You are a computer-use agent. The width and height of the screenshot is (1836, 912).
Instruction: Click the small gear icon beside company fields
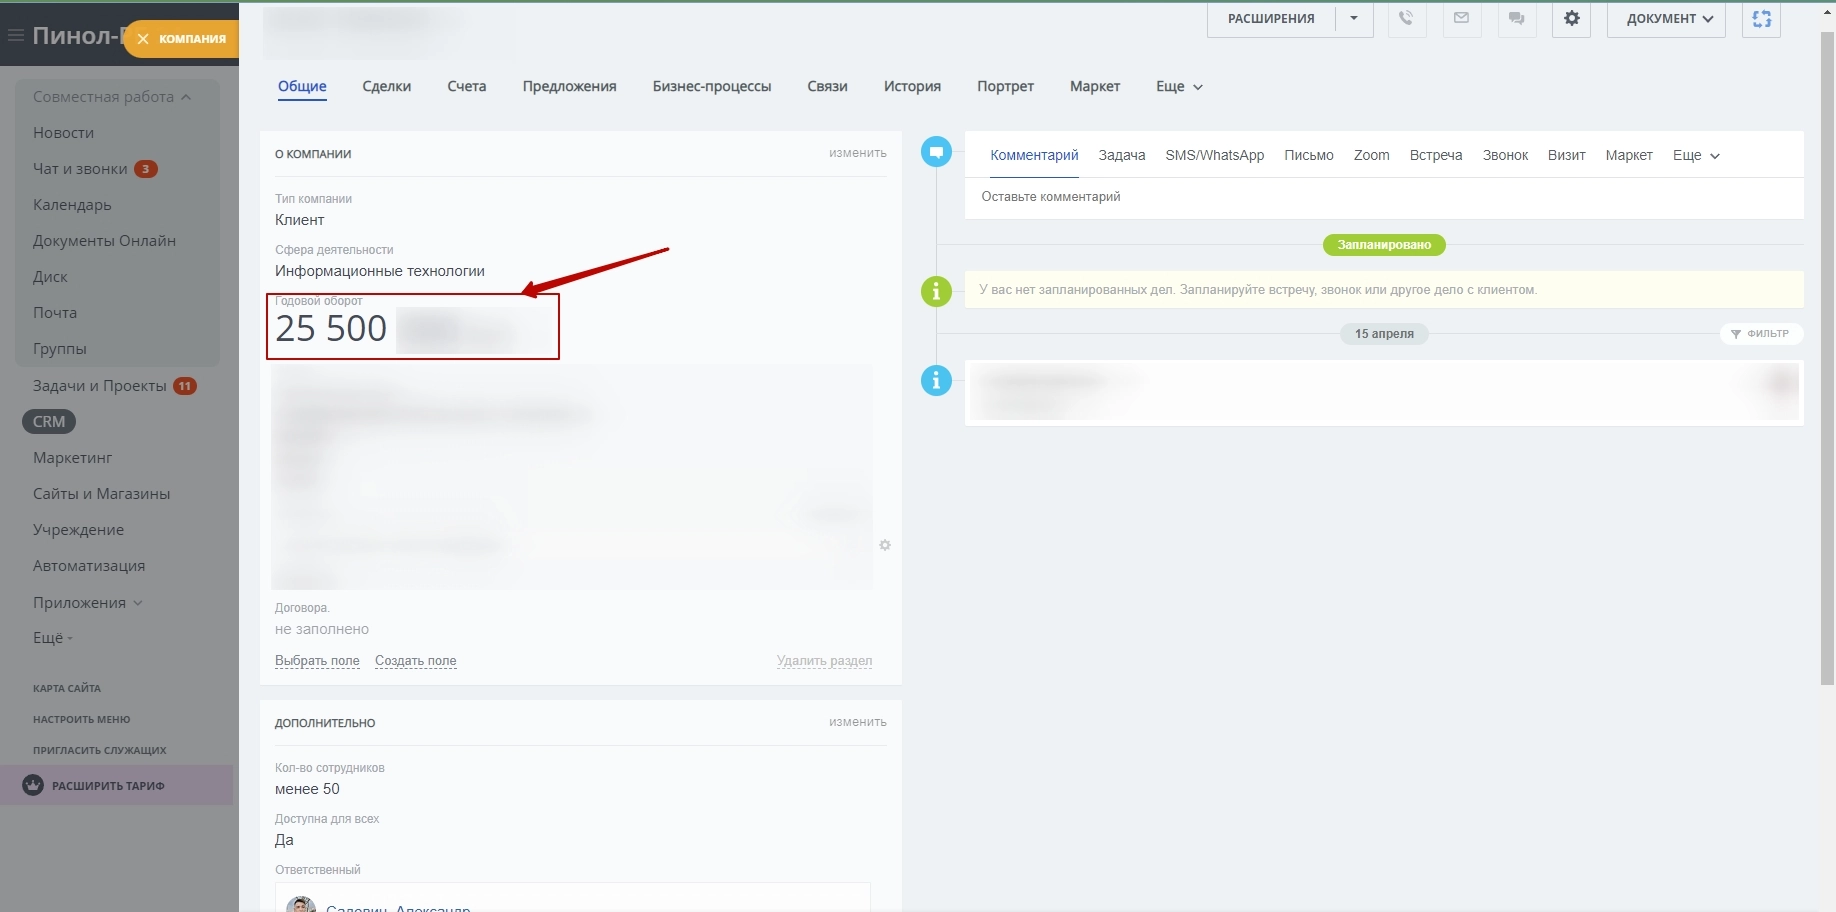885,545
